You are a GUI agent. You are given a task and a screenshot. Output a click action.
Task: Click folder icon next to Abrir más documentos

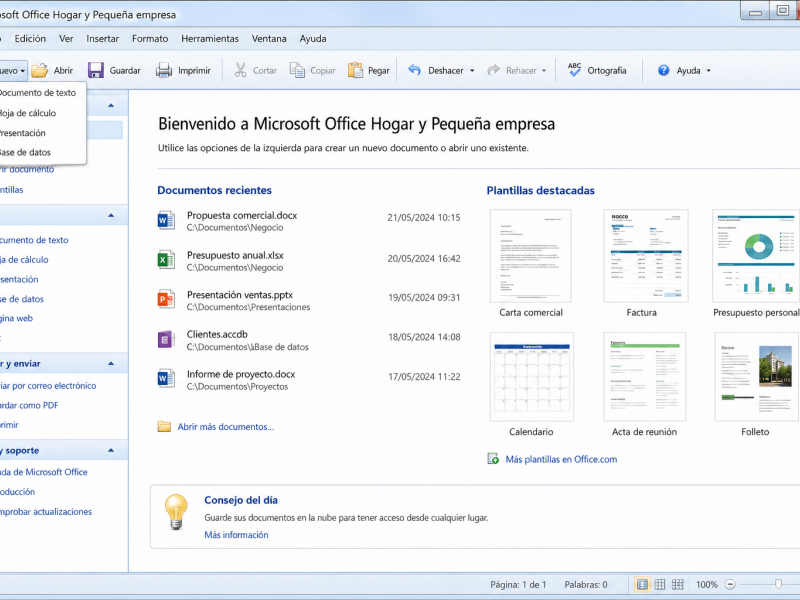click(x=164, y=427)
